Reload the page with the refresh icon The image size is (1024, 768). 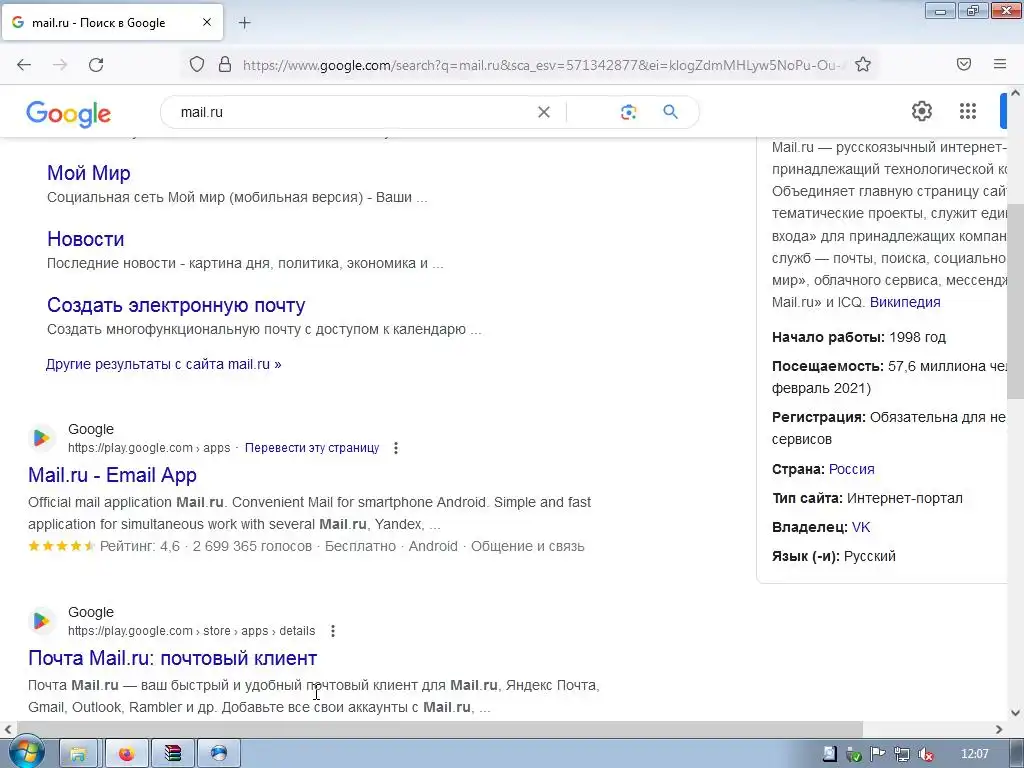pyautogui.click(x=96, y=65)
